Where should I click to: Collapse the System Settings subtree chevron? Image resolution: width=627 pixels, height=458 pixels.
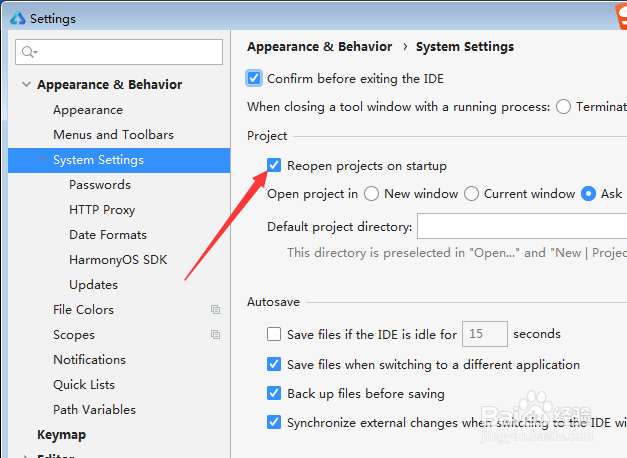(x=42, y=160)
